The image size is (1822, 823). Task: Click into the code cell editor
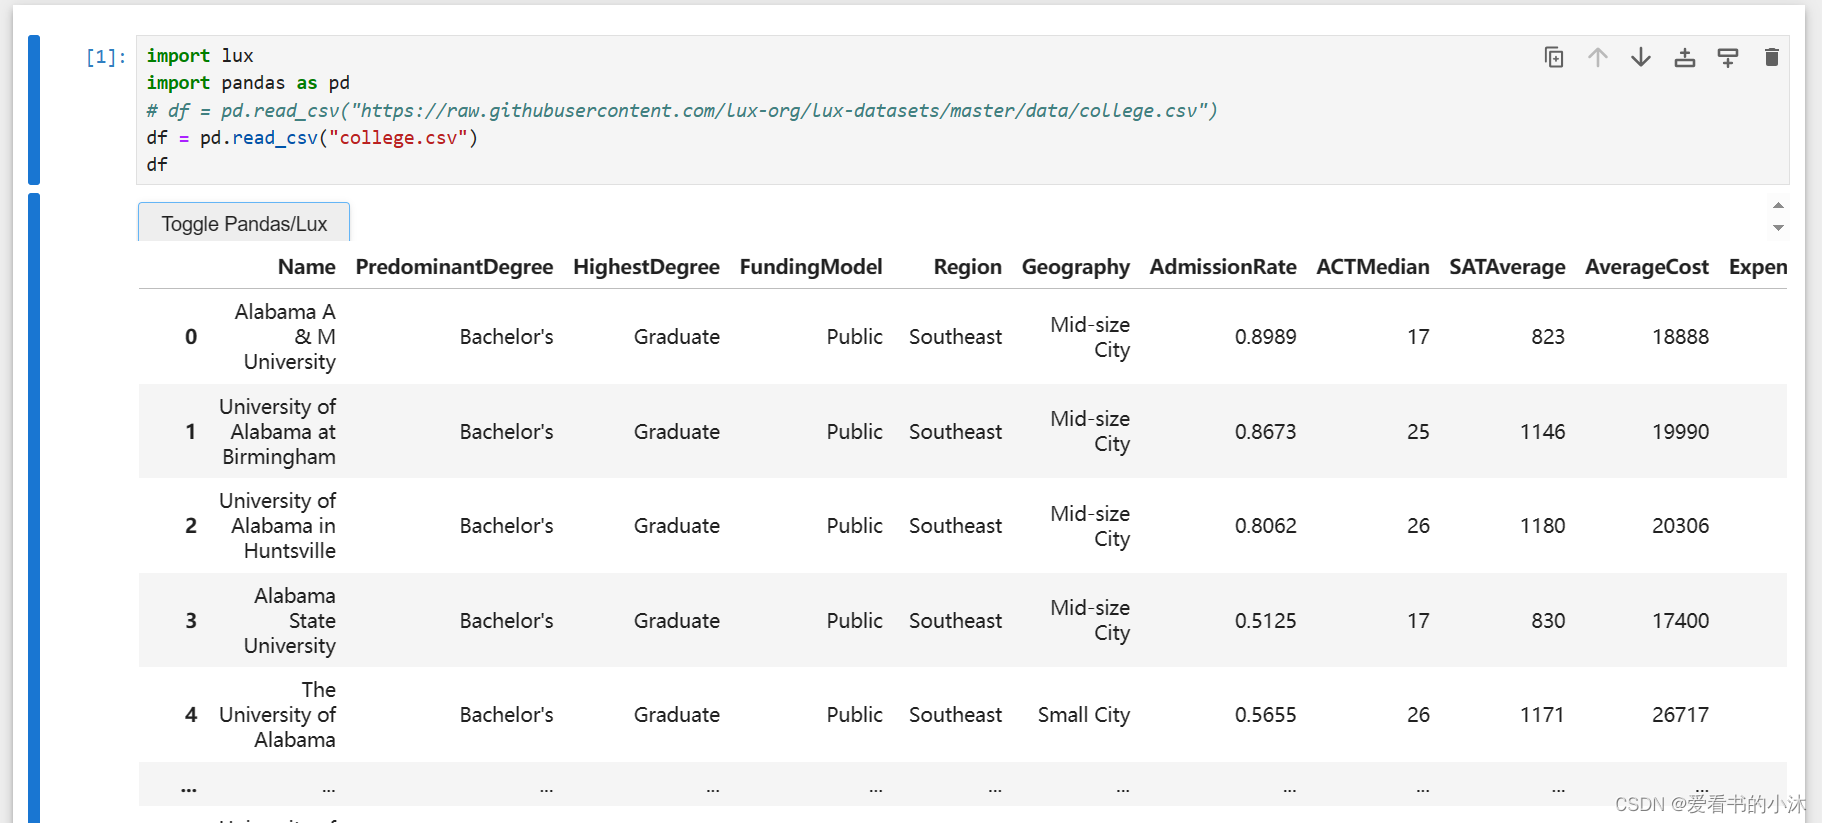pyautogui.click(x=962, y=110)
